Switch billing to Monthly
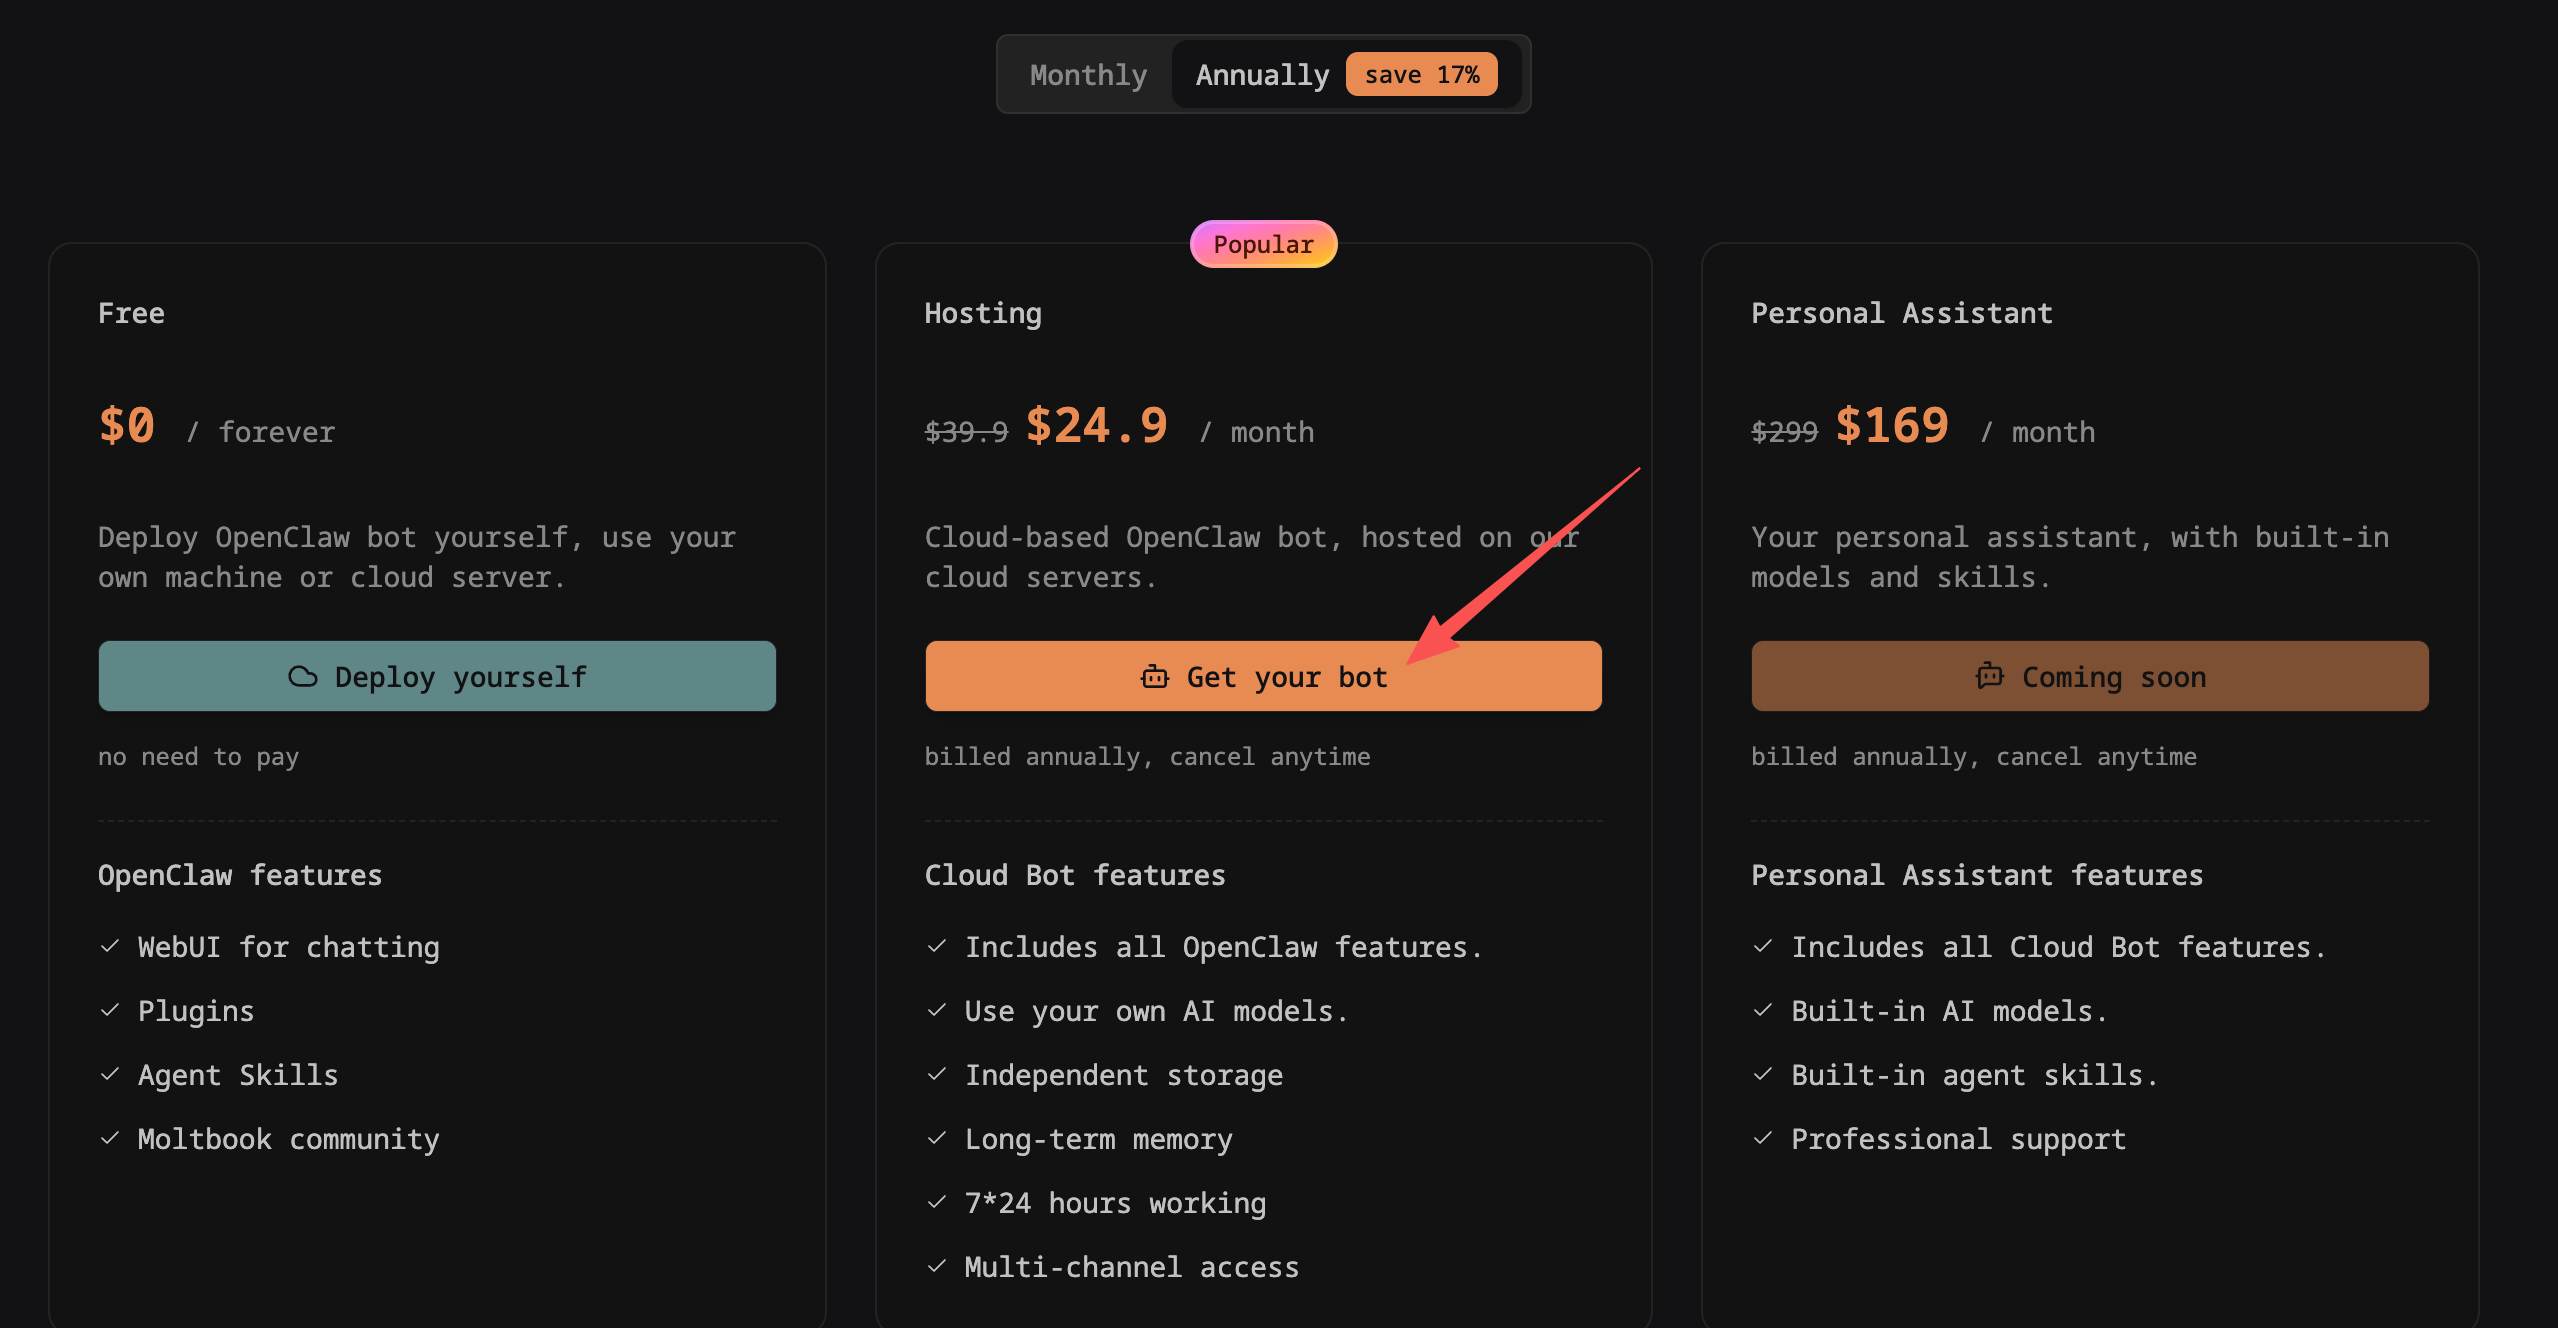This screenshot has height=1328, width=2558. 1088,75
